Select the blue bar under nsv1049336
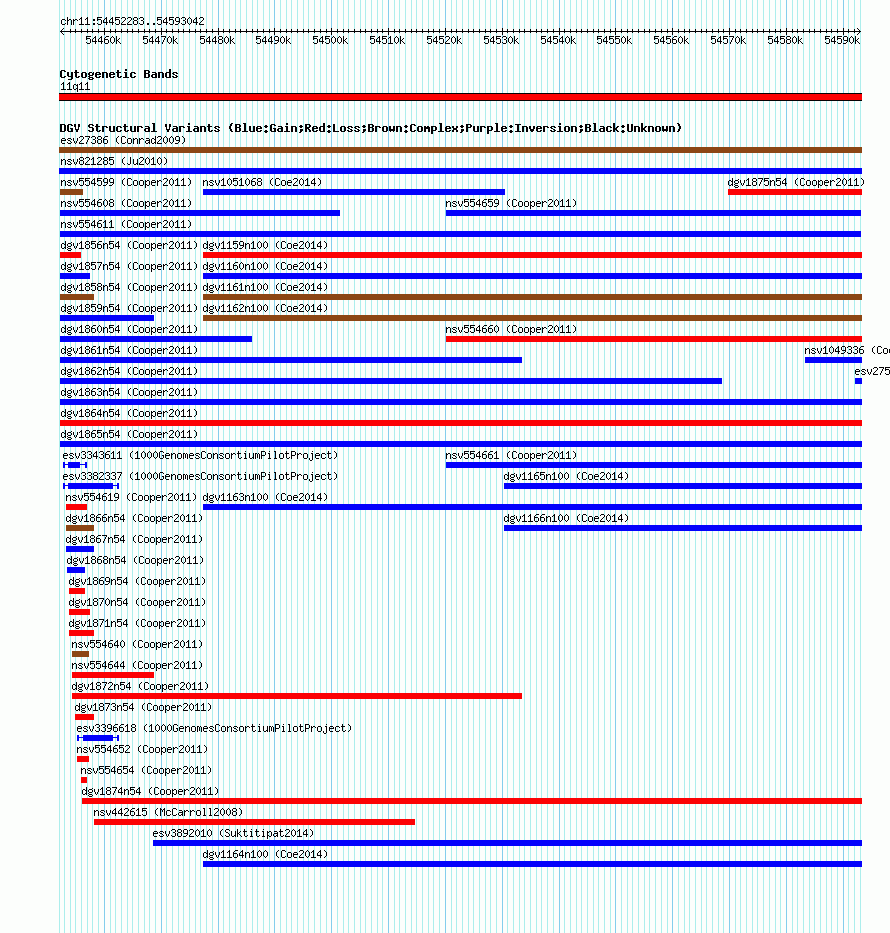Screen dimensions: 890x933 tap(833, 360)
